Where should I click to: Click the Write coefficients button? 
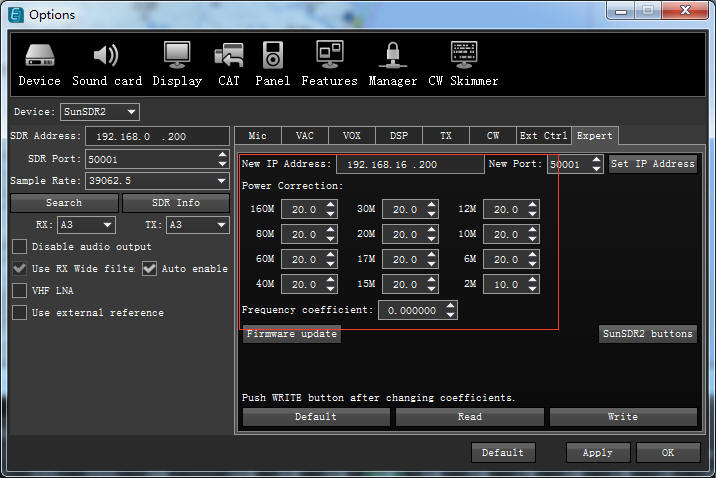(x=623, y=417)
